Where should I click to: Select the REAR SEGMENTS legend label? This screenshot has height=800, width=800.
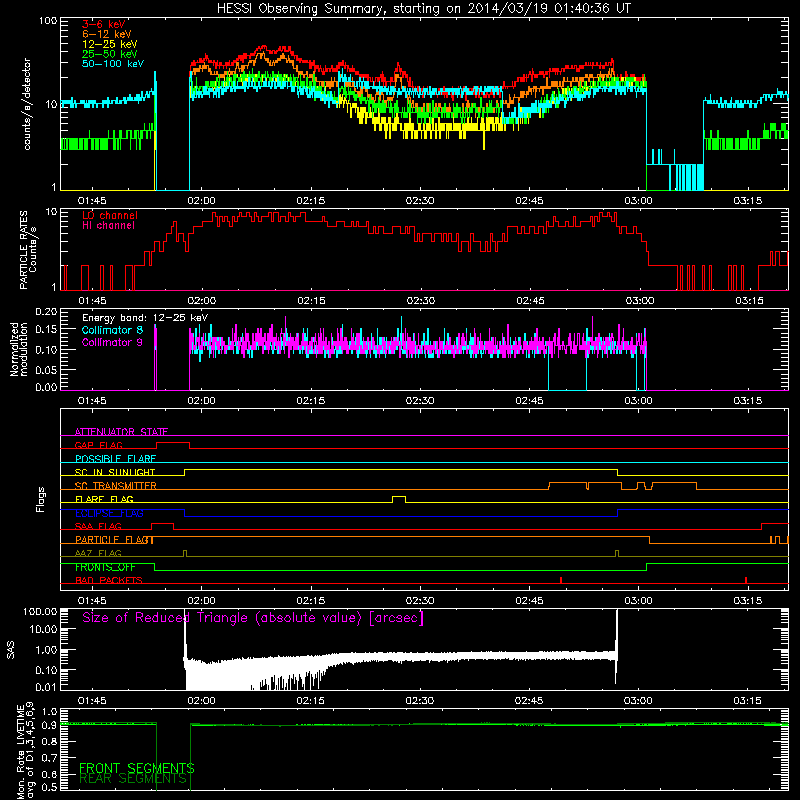coord(133,779)
